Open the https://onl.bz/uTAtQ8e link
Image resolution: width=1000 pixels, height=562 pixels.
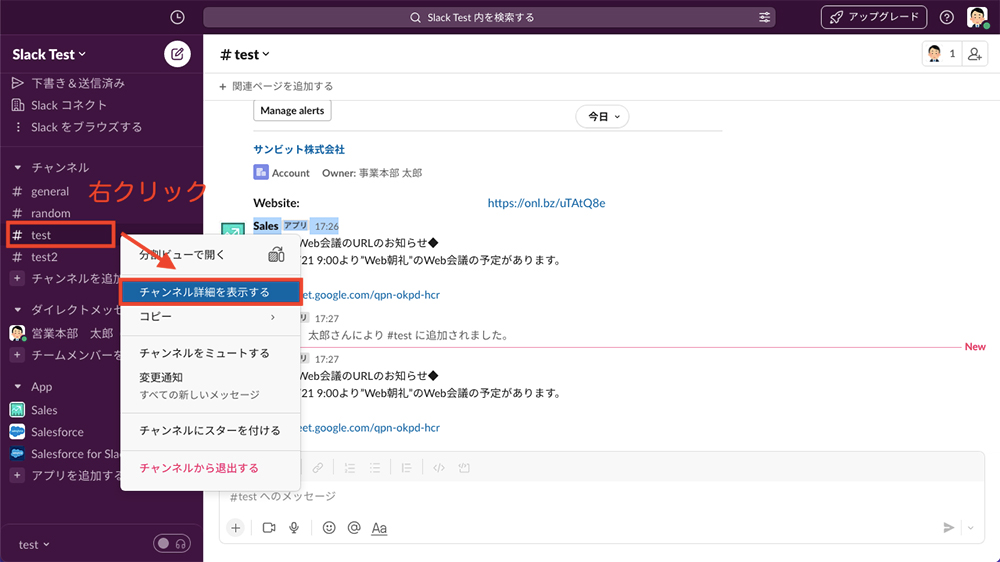(547, 203)
